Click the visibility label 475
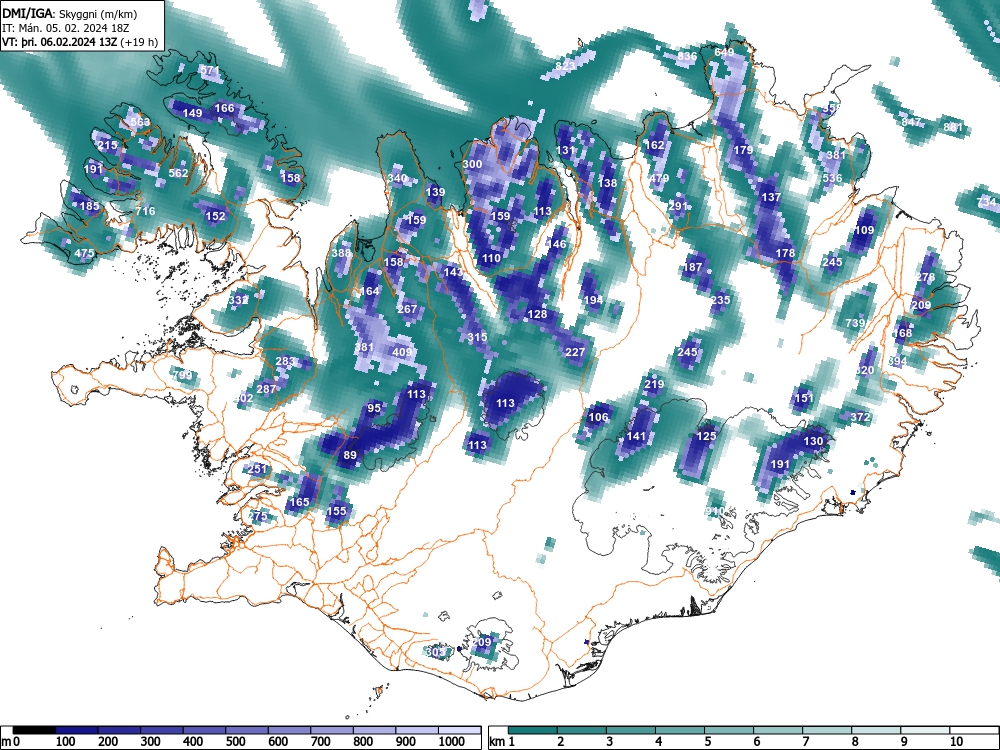Screen dimensions: 1000x750 (85, 253)
